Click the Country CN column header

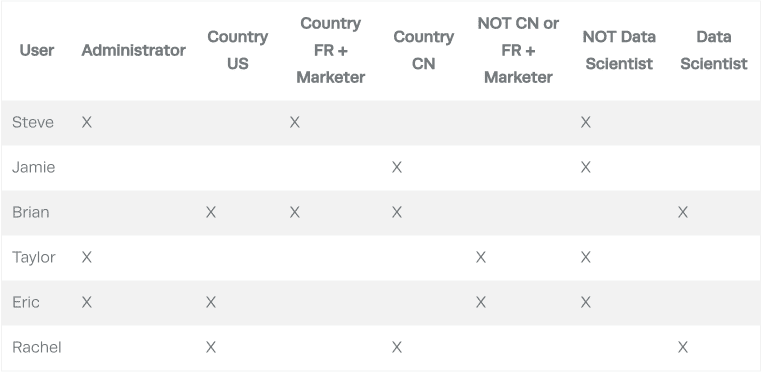tap(423, 50)
